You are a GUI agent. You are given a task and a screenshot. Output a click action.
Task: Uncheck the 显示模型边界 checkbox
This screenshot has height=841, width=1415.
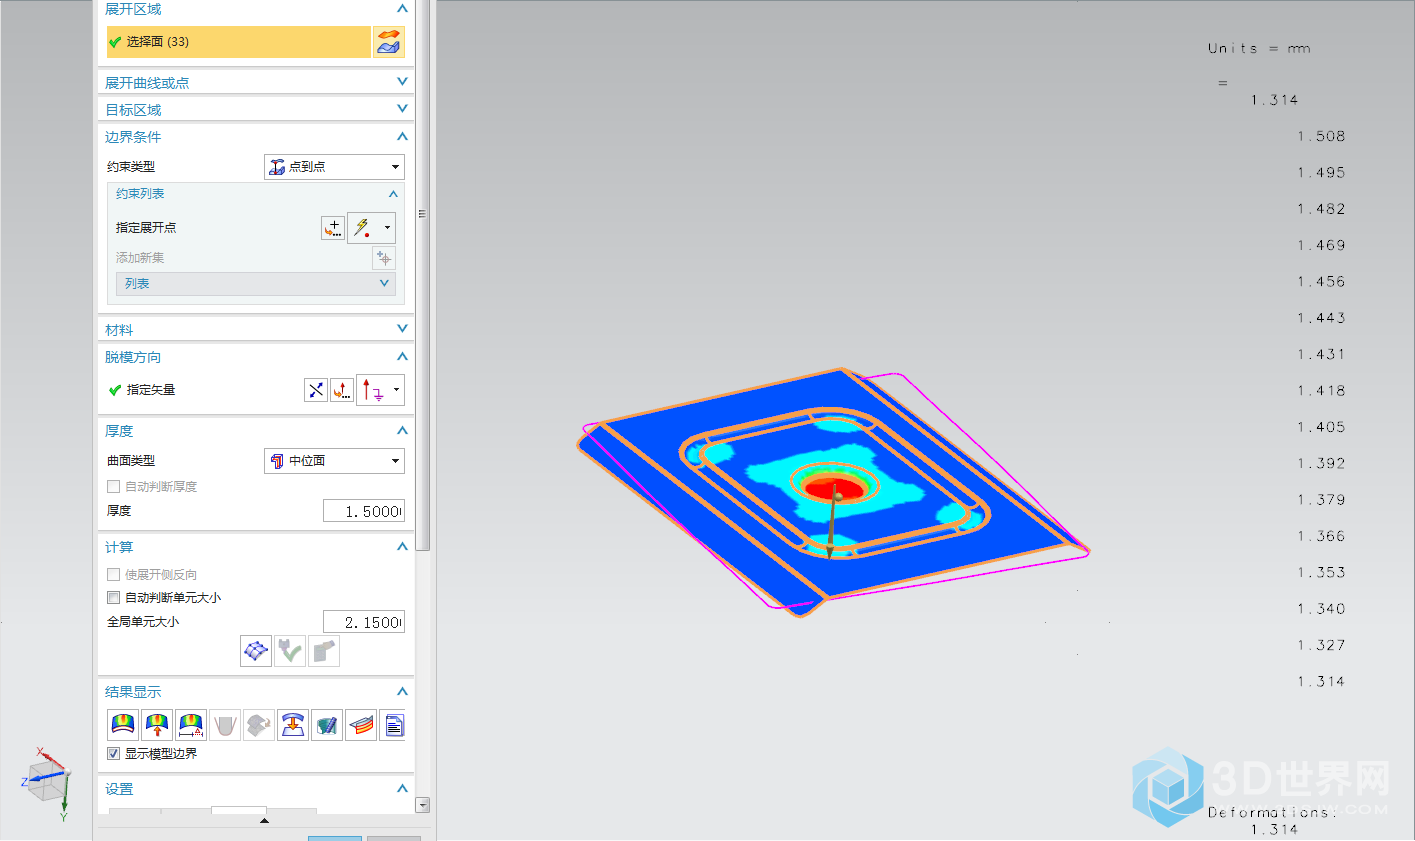coord(113,754)
